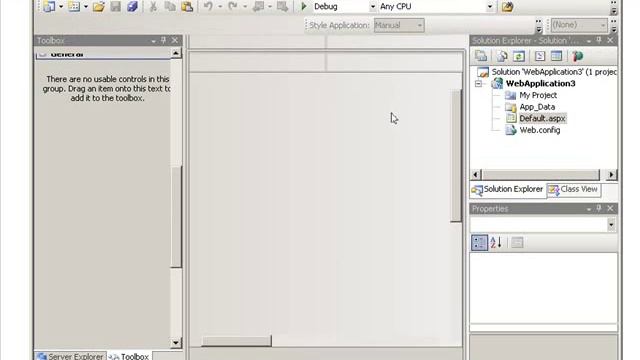The image size is (640, 360).
Task: Toggle Show All Files in Solution Explorer
Action: point(502,56)
